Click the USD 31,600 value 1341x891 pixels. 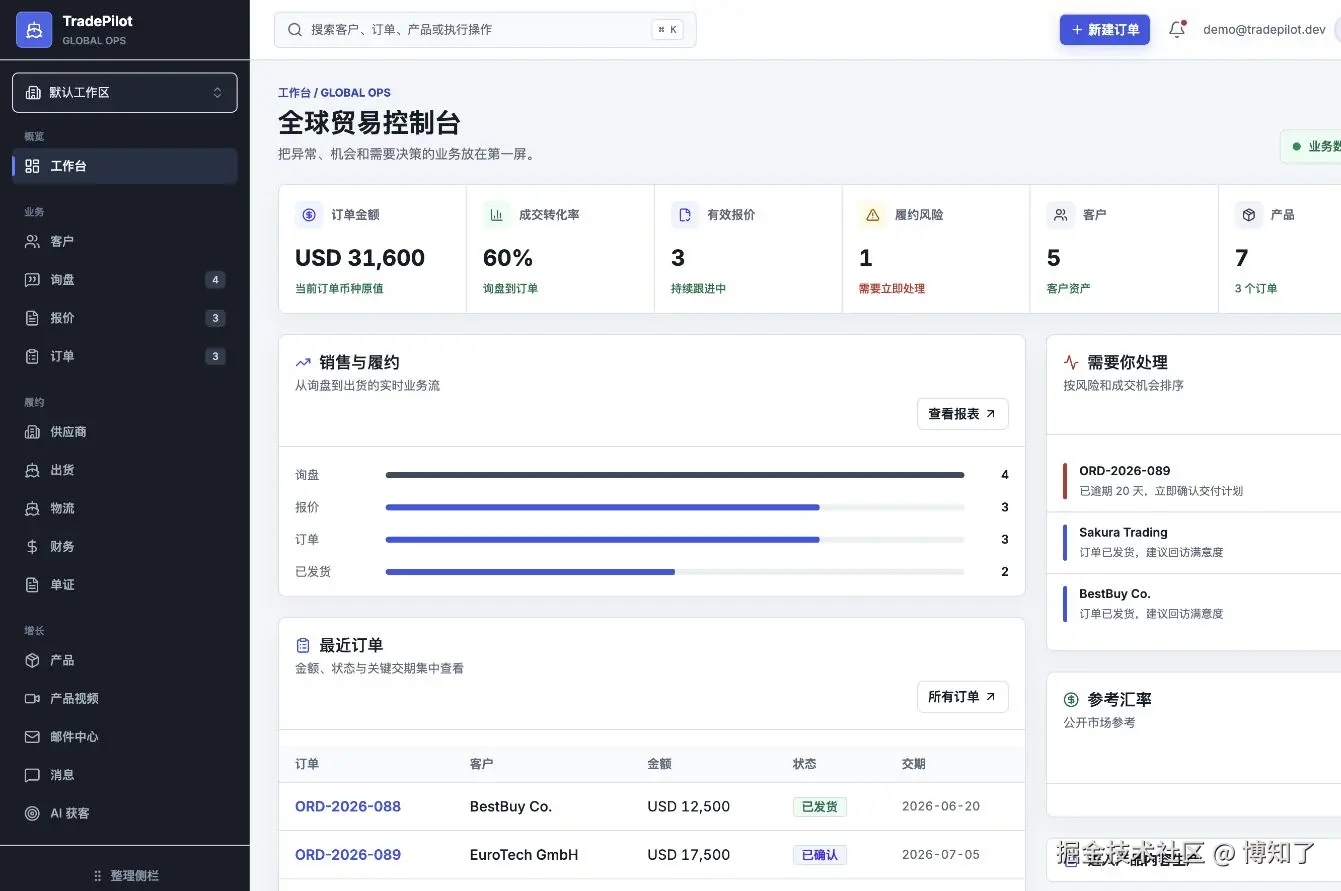[x=360, y=258]
